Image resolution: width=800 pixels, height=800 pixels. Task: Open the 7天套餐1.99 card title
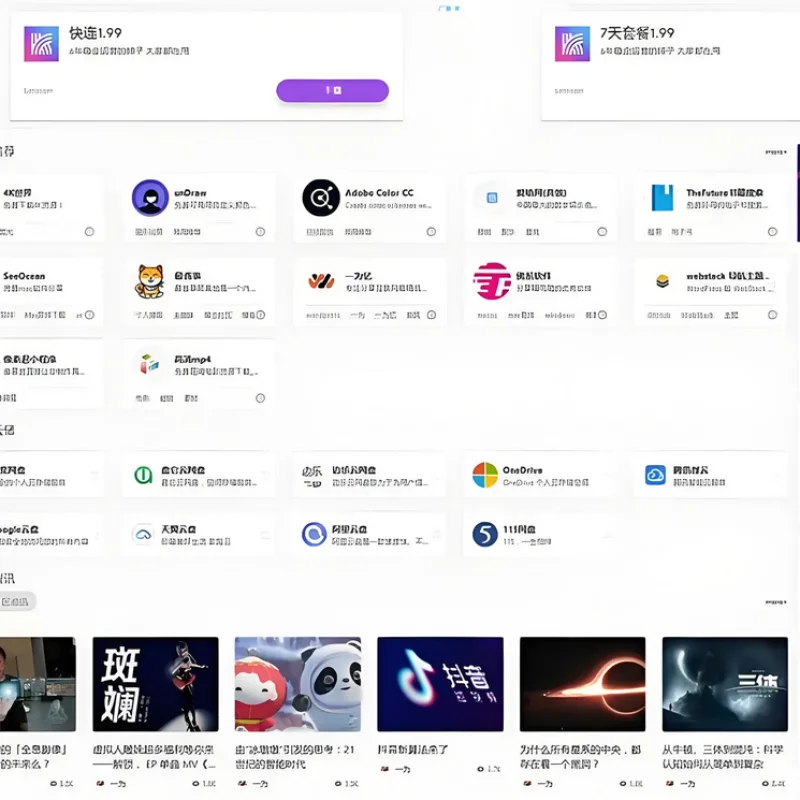(637, 33)
